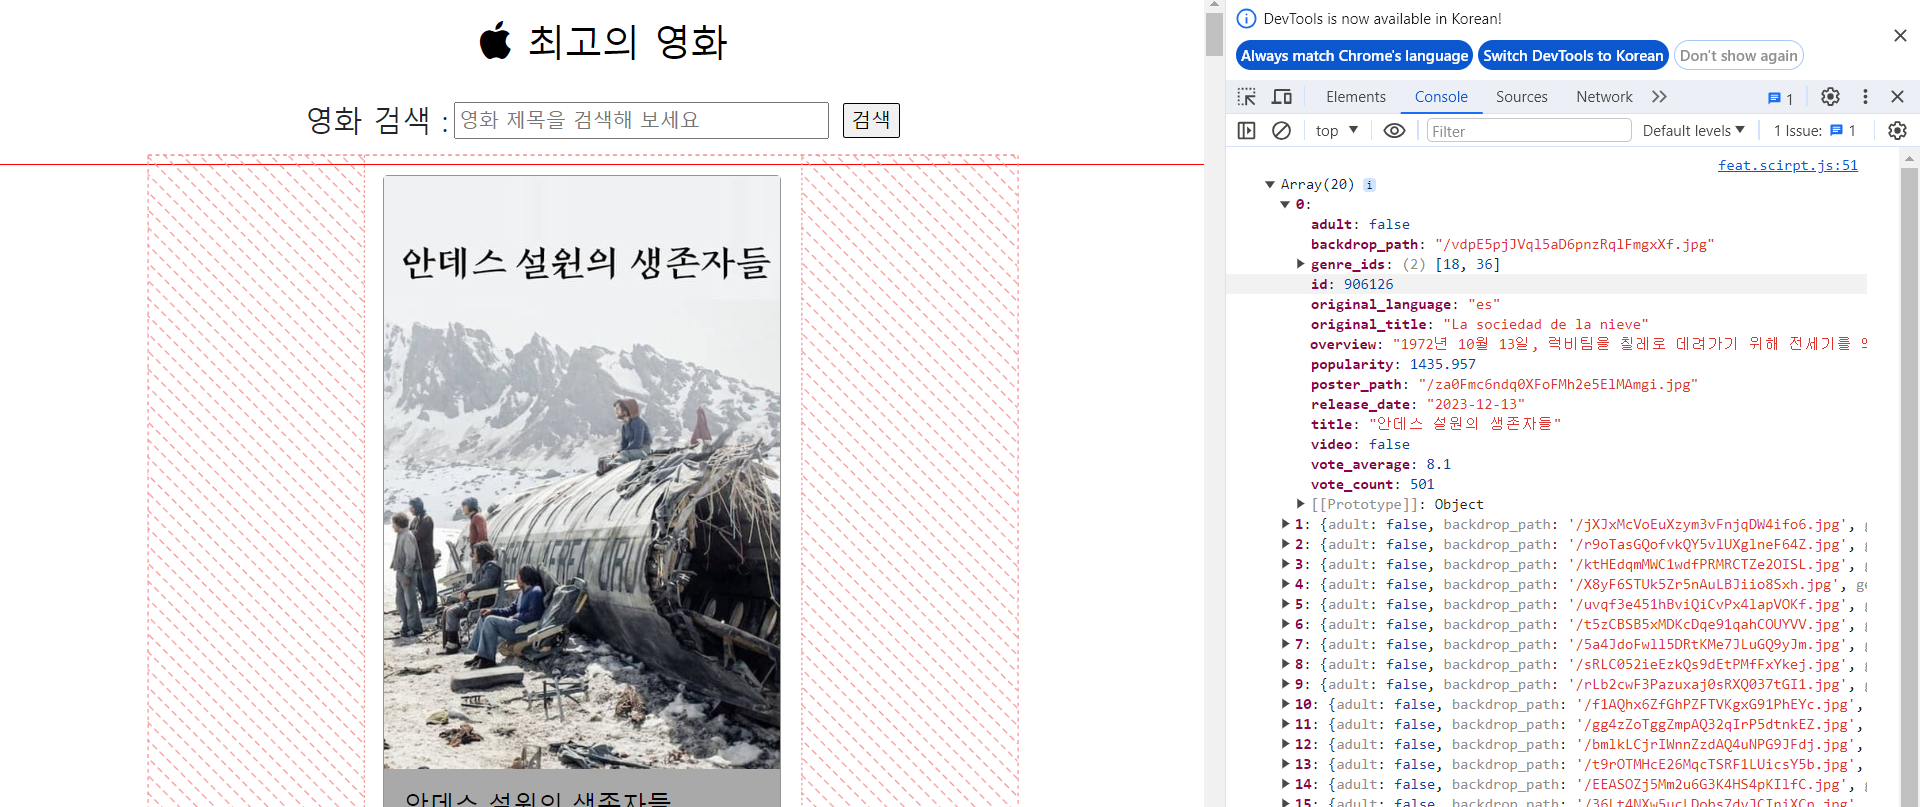Open the 'top' JavaScript context dropdown
This screenshot has width=1920, height=807.
[x=1337, y=131]
